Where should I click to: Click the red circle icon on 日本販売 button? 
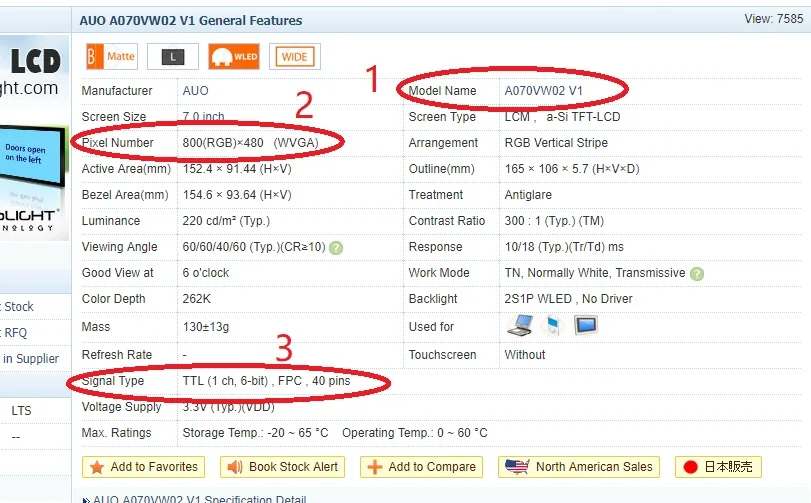(x=690, y=467)
